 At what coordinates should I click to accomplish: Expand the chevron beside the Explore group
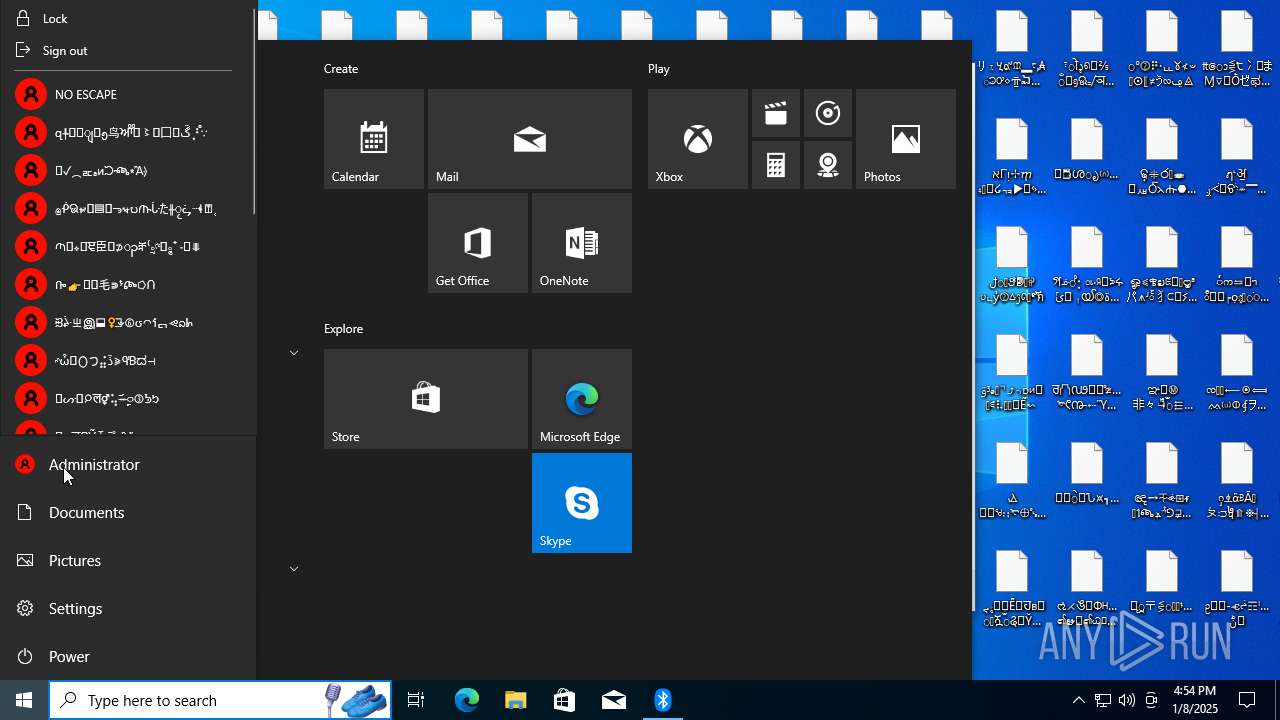coord(294,353)
